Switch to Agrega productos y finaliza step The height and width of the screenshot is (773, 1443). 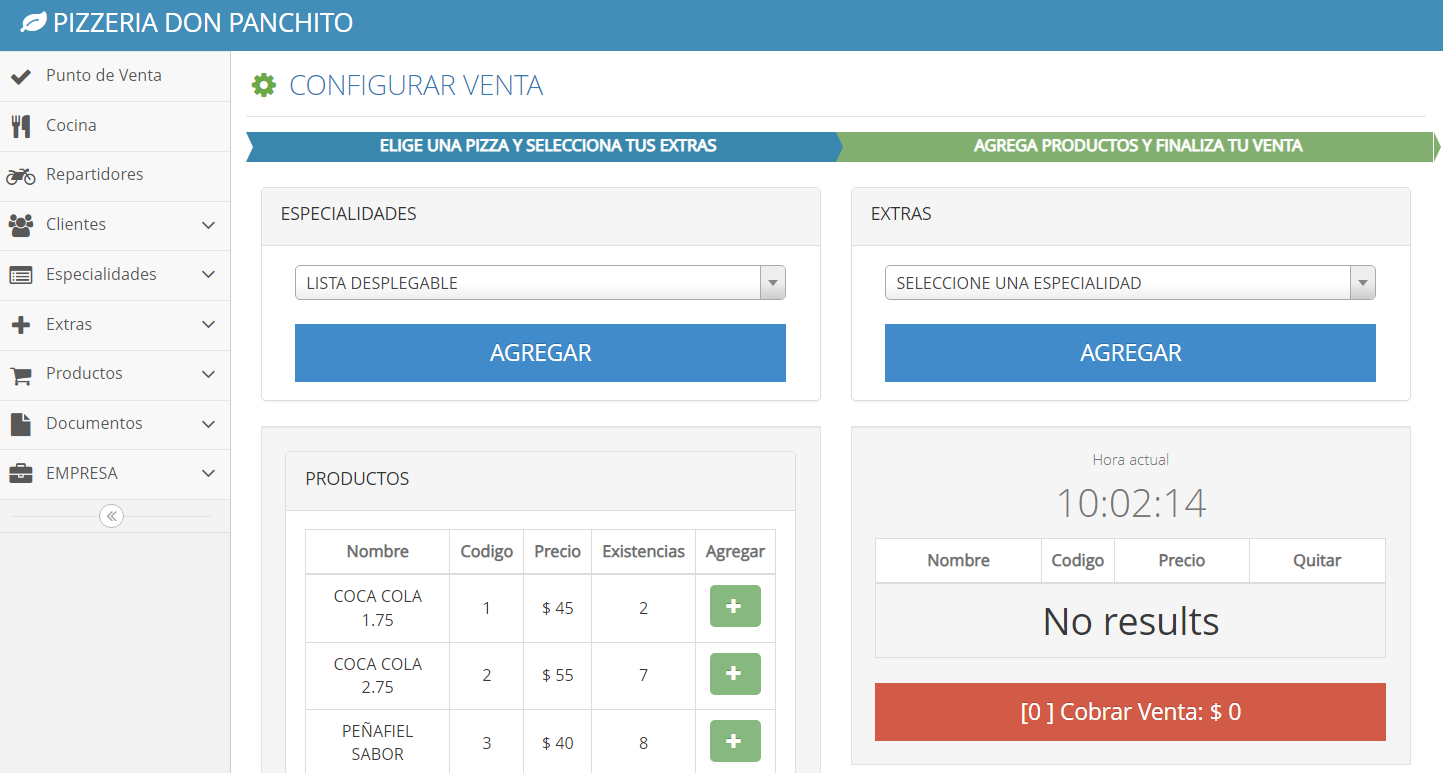(x=1137, y=146)
